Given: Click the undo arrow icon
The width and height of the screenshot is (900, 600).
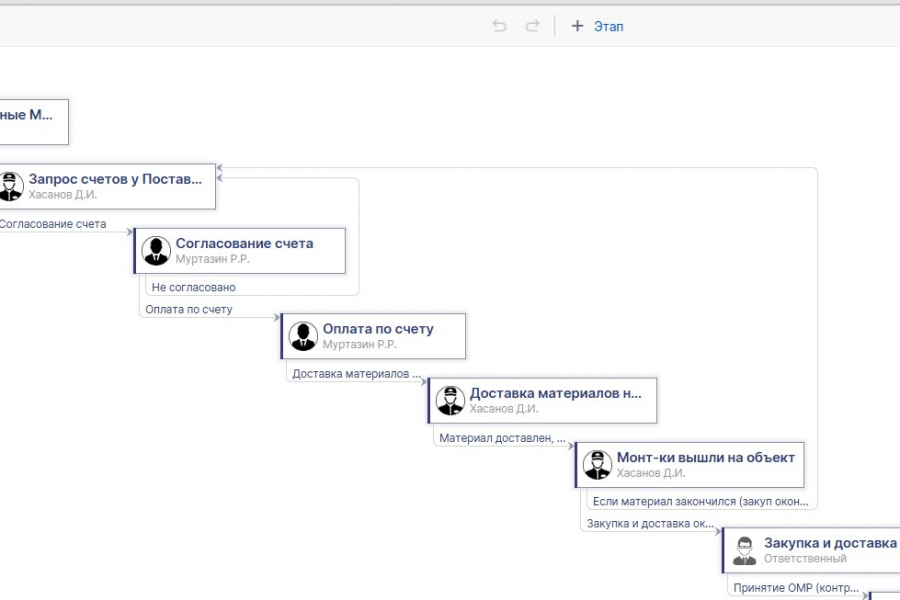Looking at the screenshot, I should click(x=500, y=26).
